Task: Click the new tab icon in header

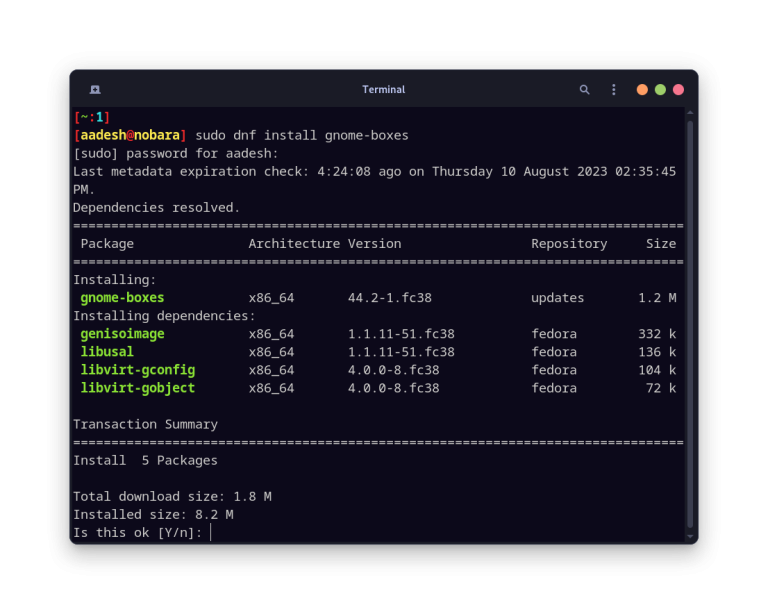Action: 95,90
